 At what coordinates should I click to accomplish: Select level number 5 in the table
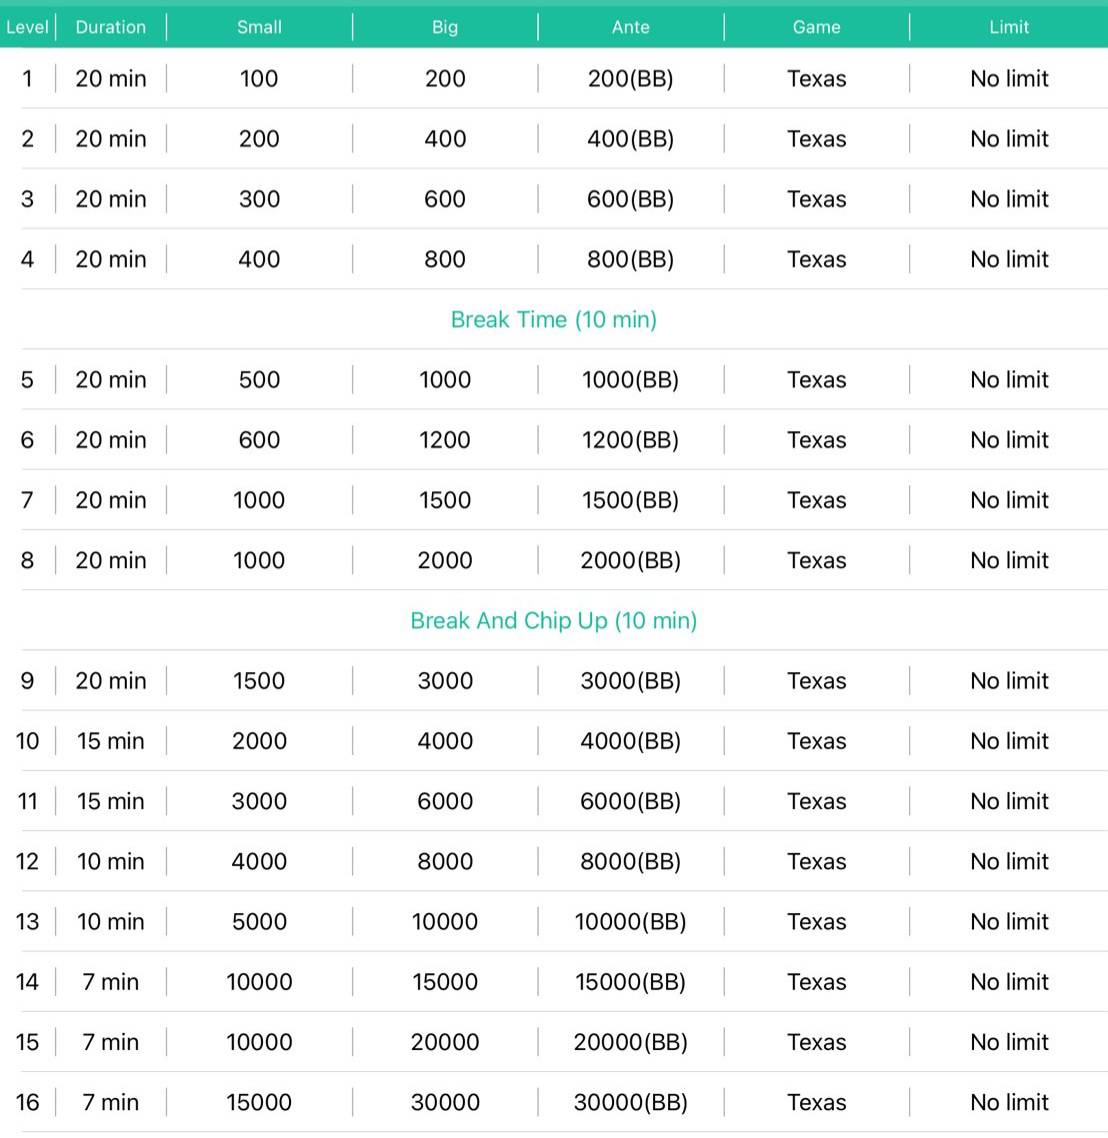pyautogui.click(x=27, y=380)
